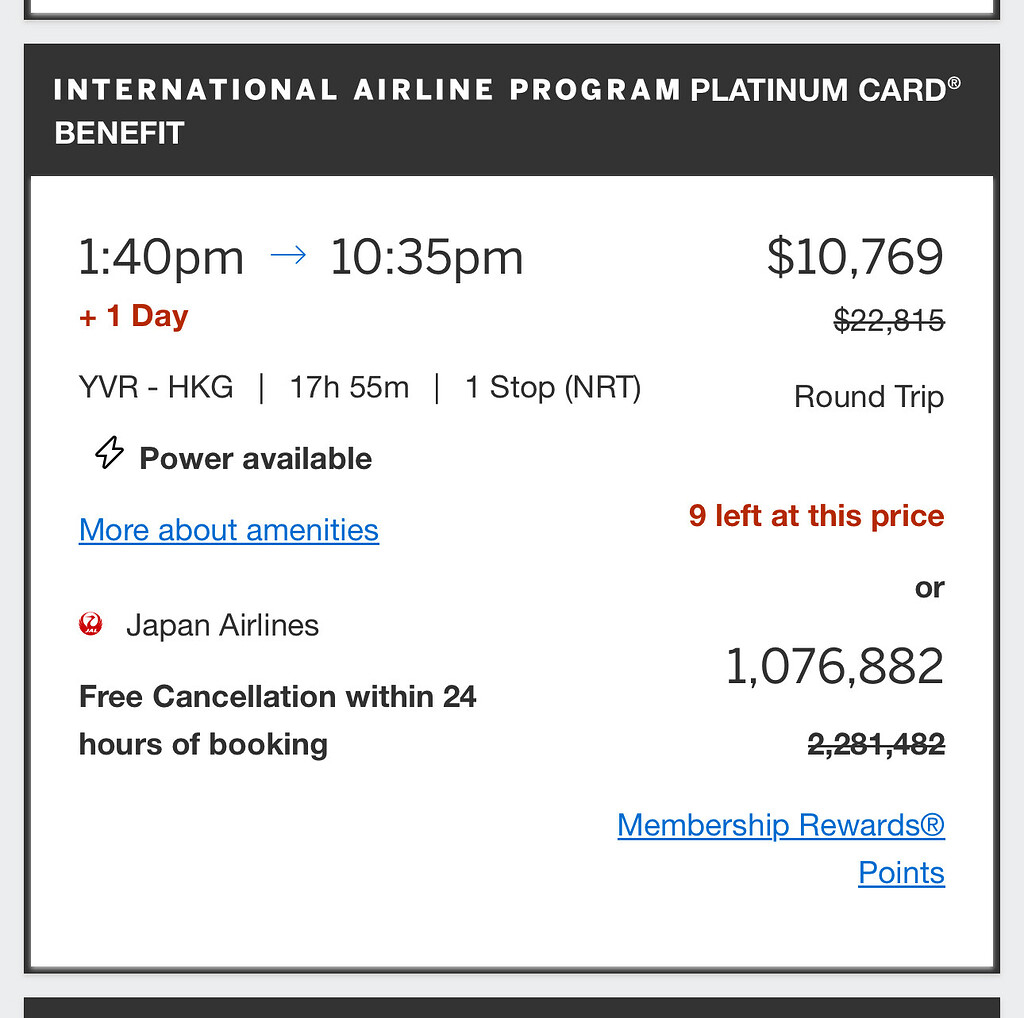Viewport: 1024px width, 1018px height.
Task: Click the strikethrough $22,815 original price
Action: pyautogui.click(x=887, y=320)
